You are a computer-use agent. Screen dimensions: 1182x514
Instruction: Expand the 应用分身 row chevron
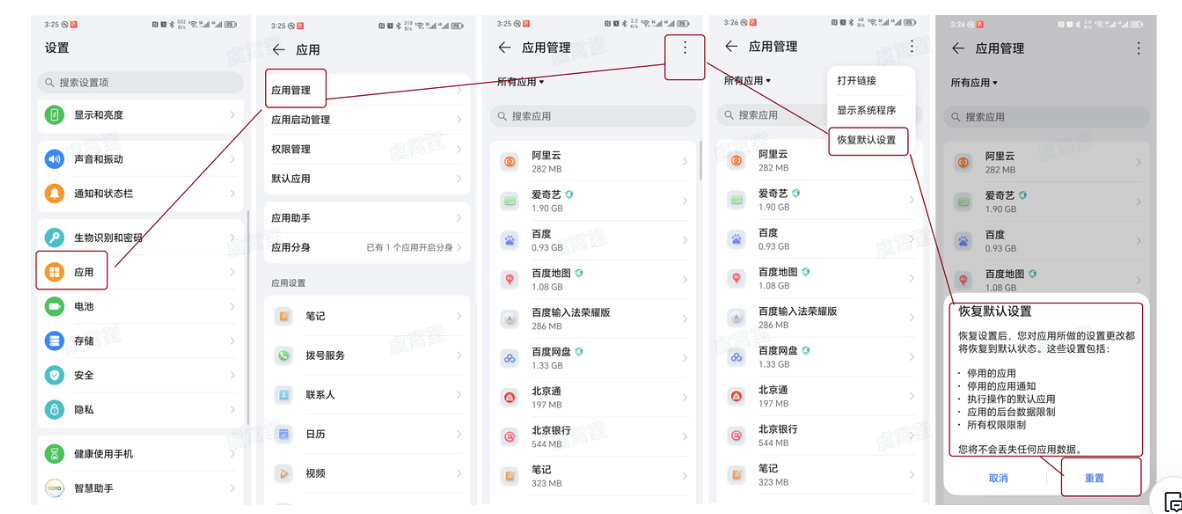click(x=460, y=247)
